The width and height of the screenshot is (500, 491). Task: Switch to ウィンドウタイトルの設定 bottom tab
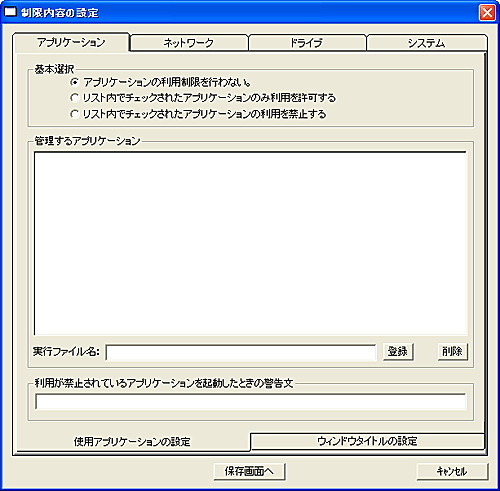pos(367,441)
